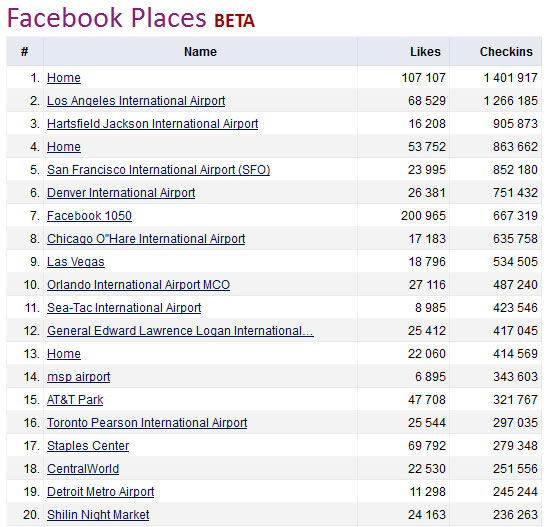Open the Facebook 1050 place link
This screenshot has width=552, height=527.
(89, 216)
